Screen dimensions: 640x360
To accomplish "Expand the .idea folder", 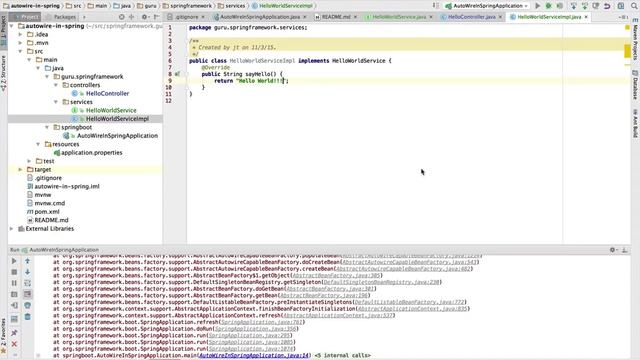I will pos(20,34).
